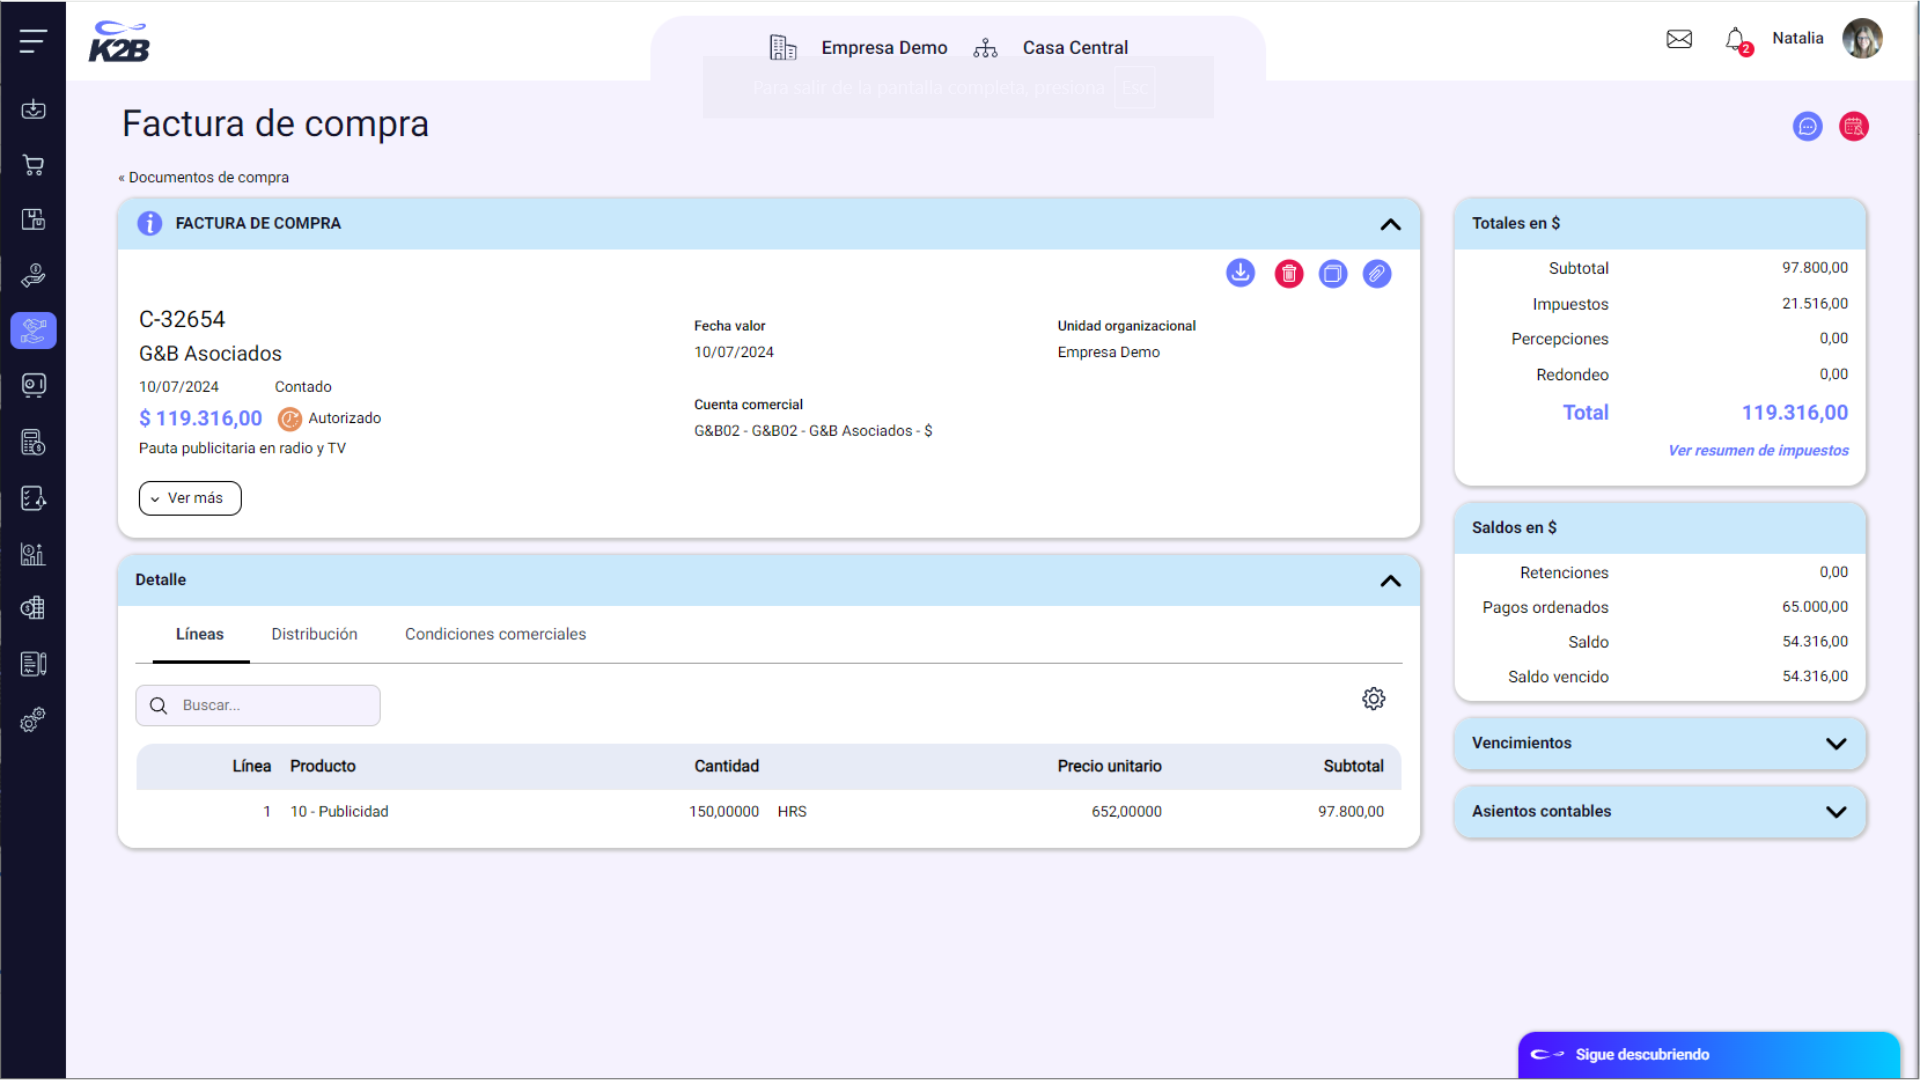Screen dimensions: 1920x1080
Task: Expand the Vencimientos panel
Action: pos(1835,744)
